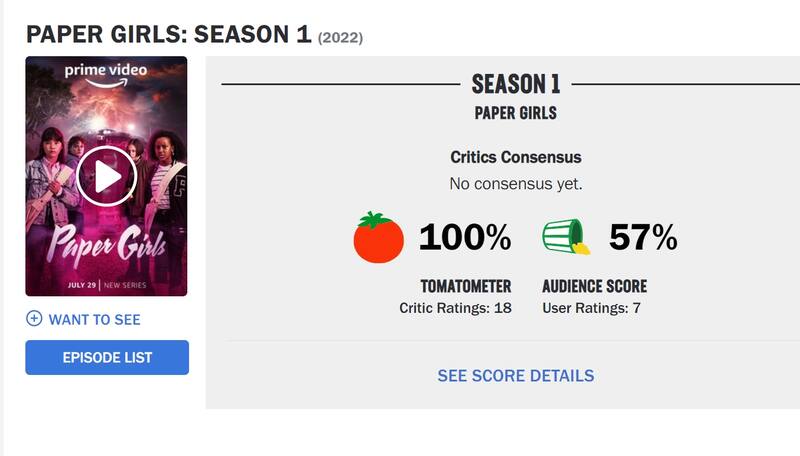800x456 pixels.
Task: Click the 57% audience score
Action: point(643,238)
